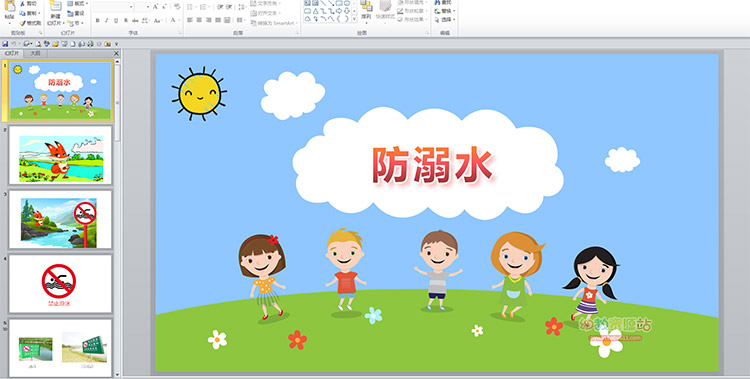The height and width of the screenshot is (379, 750).
Task: Select the right arrow shape in gallery
Action: 339,11
